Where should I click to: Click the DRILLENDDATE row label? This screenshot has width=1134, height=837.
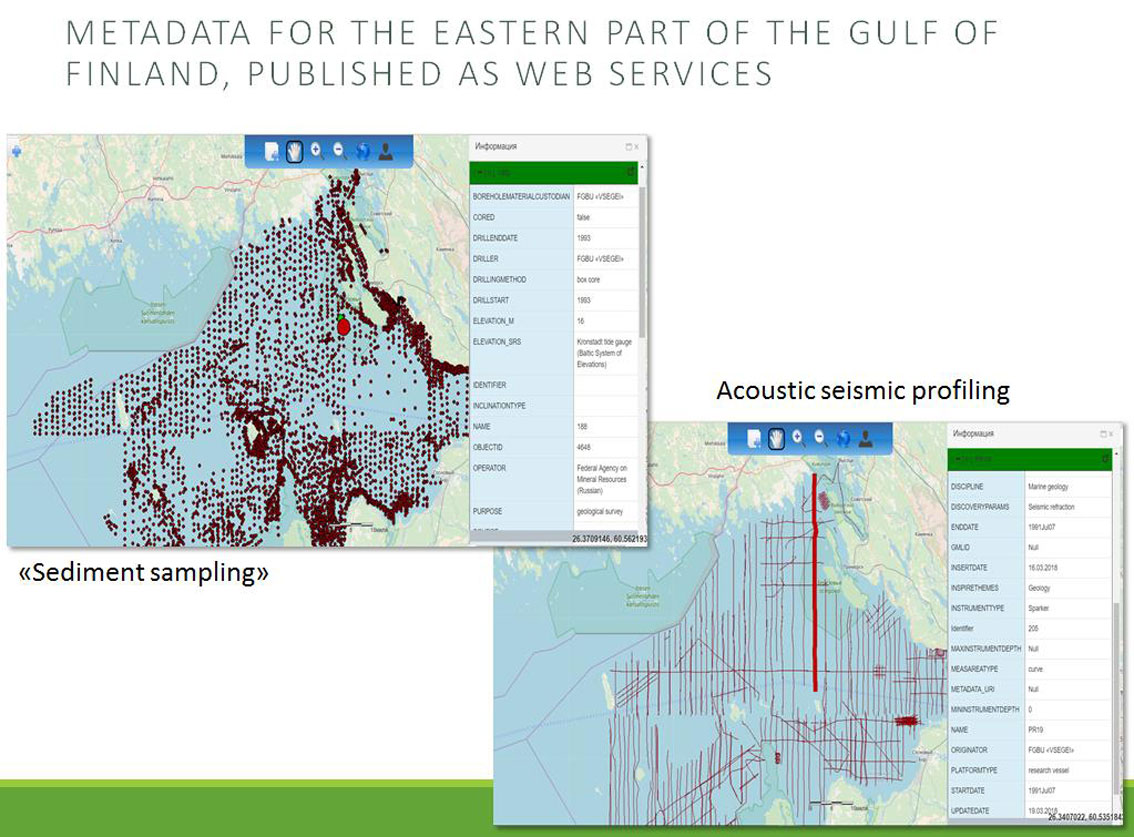[x=495, y=238]
